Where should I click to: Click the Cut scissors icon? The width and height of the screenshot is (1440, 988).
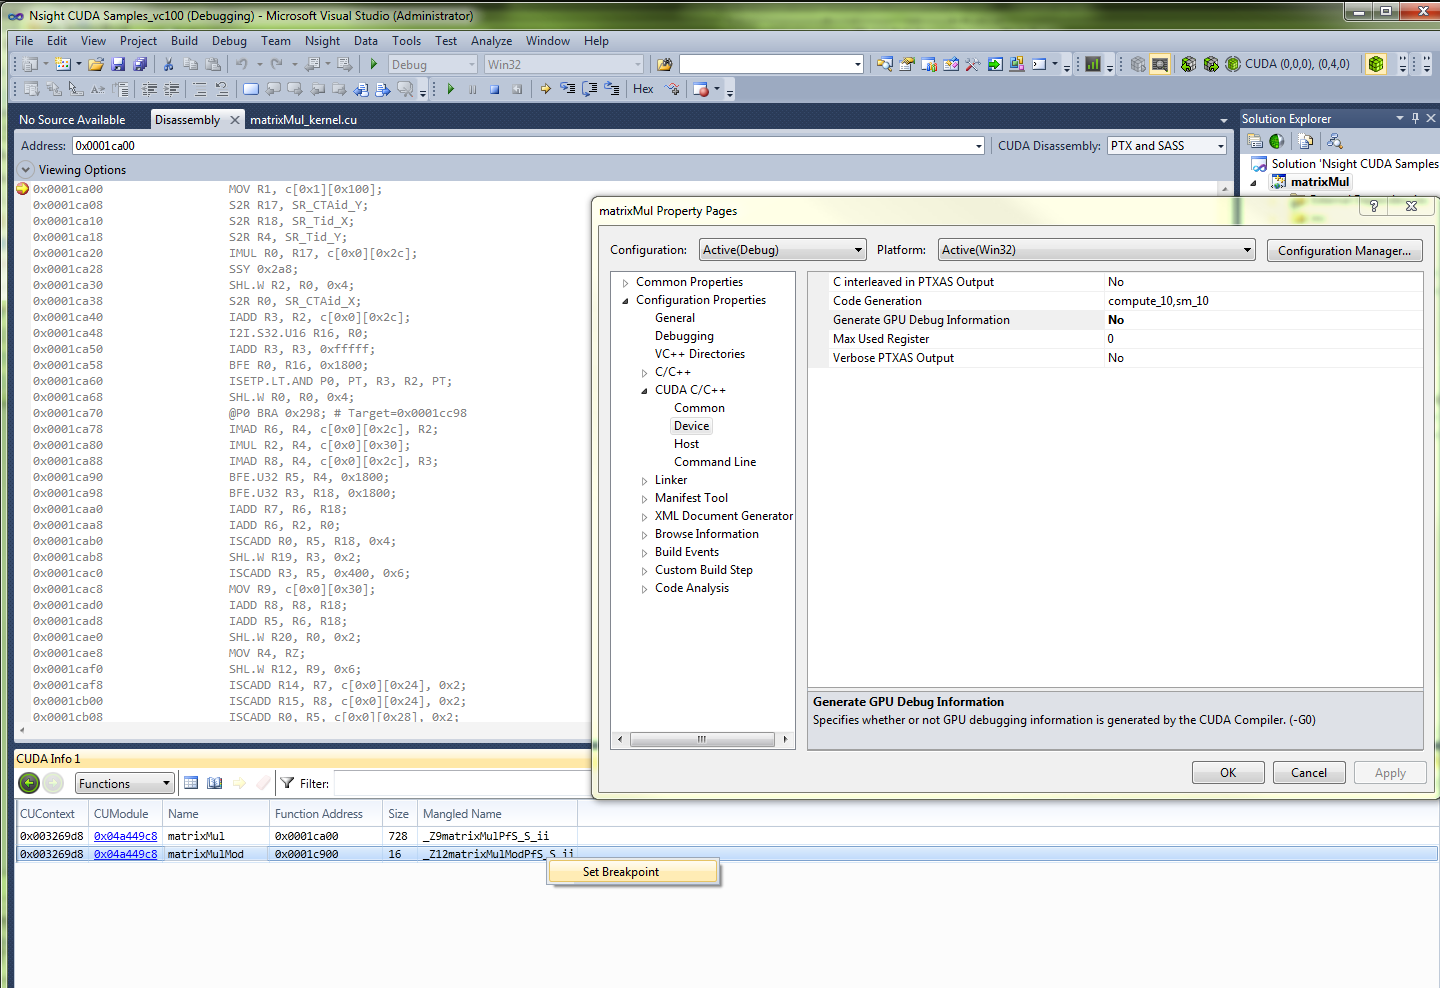tap(168, 64)
